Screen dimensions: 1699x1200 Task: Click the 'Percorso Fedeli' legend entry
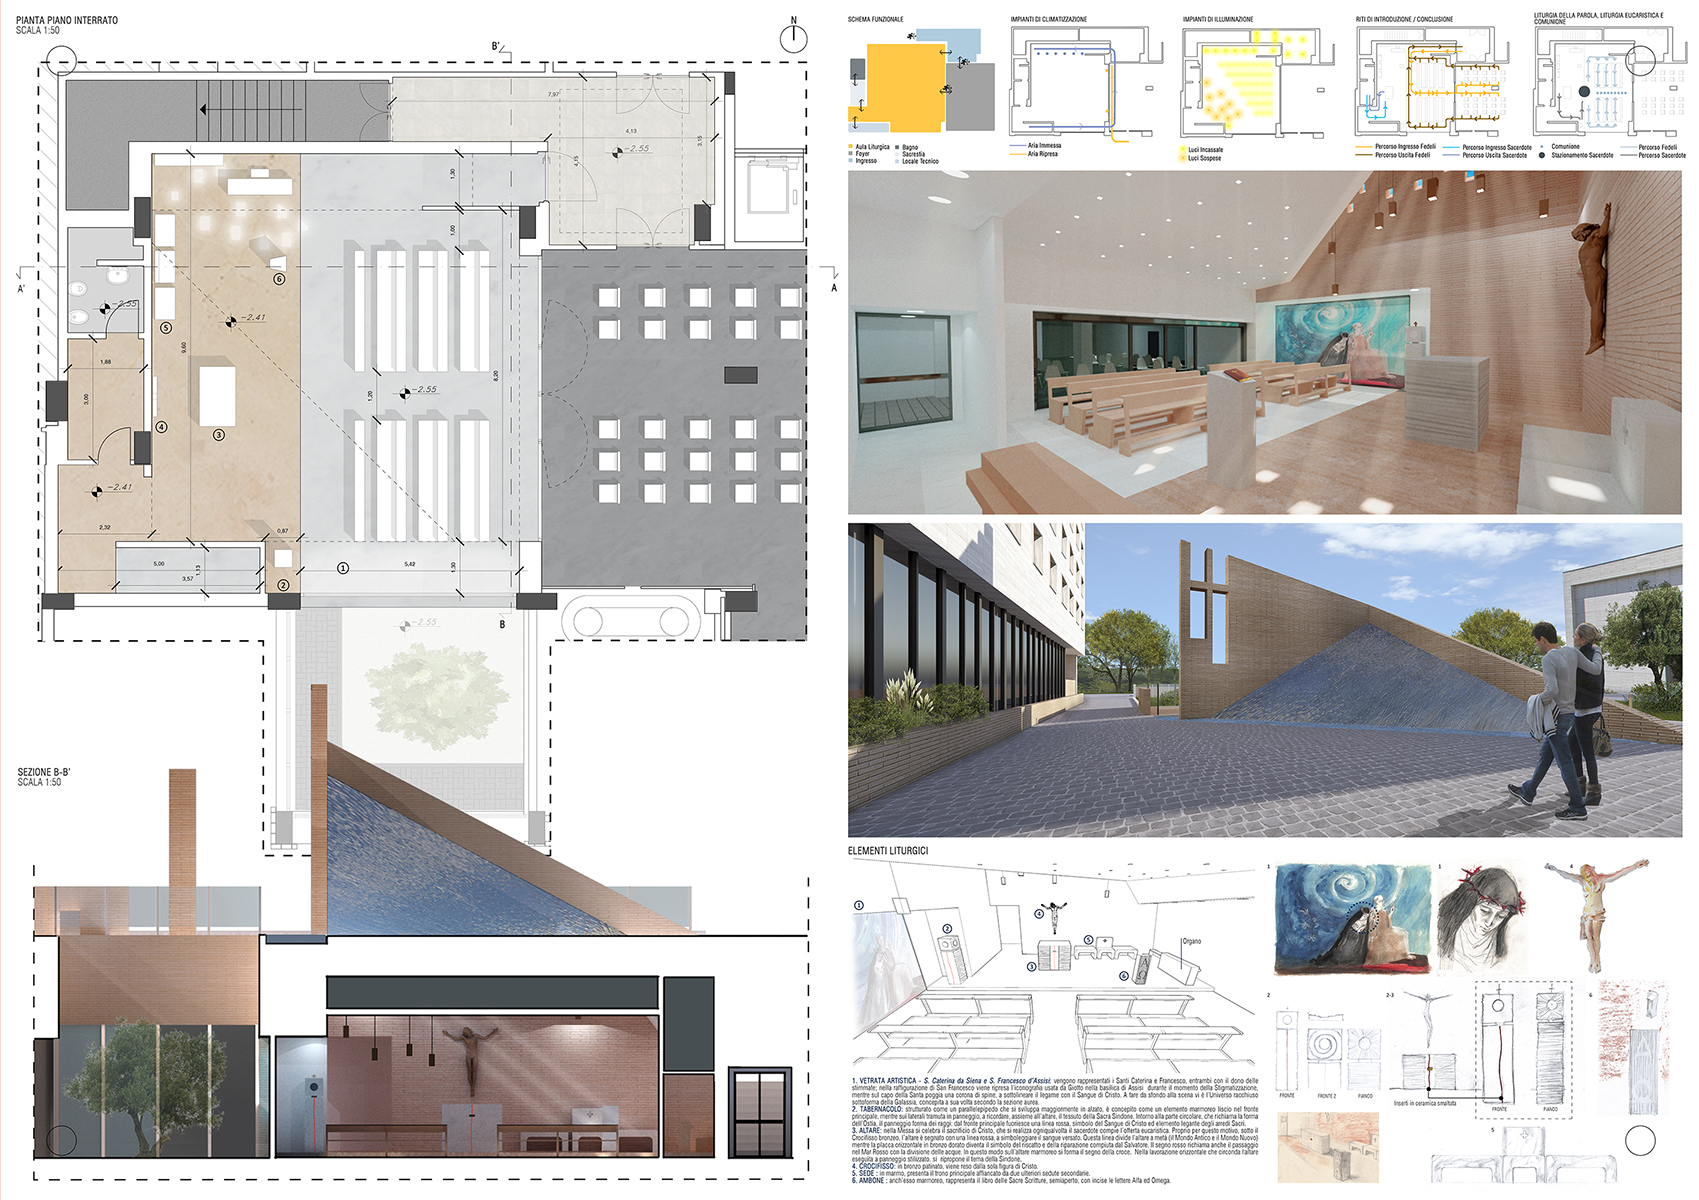click(1650, 147)
